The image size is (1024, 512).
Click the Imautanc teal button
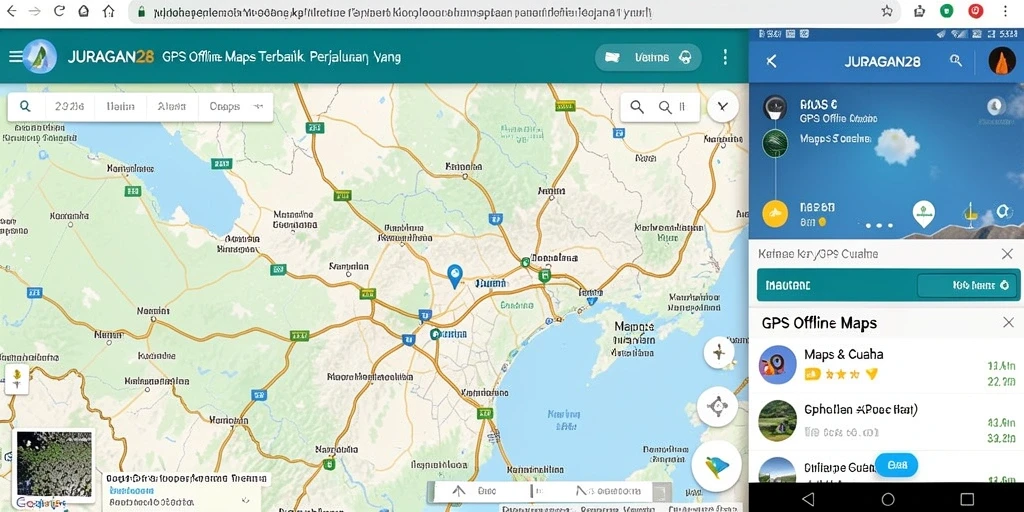click(x=888, y=285)
